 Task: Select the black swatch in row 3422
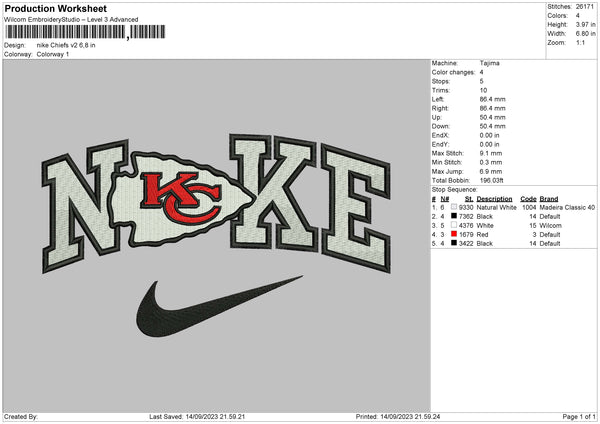tap(454, 243)
